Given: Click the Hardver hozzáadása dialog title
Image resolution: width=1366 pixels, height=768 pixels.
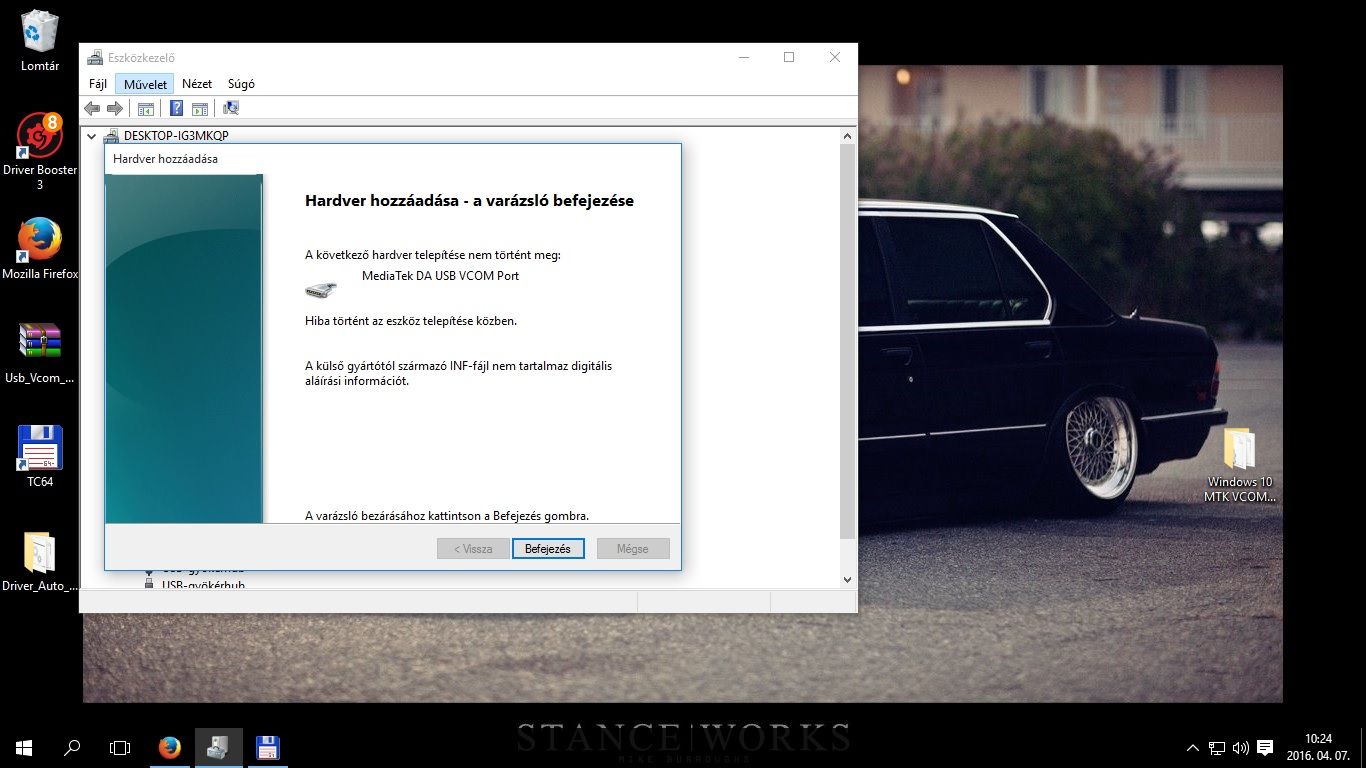Looking at the screenshot, I should [165, 159].
